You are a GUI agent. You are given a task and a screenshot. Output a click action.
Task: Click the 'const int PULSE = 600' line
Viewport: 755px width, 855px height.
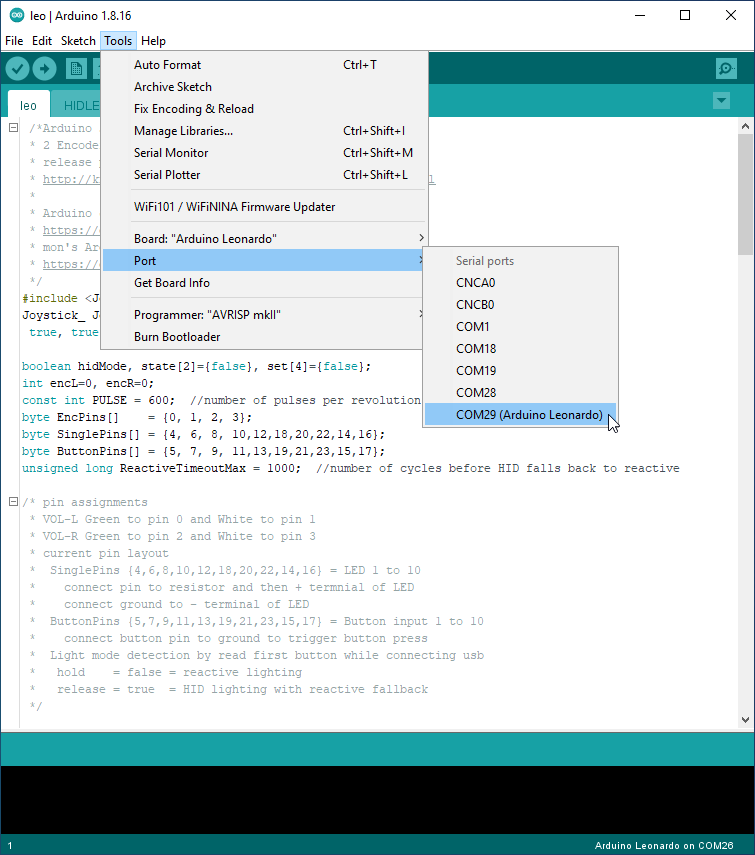pyautogui.click(x=221, y=400)
